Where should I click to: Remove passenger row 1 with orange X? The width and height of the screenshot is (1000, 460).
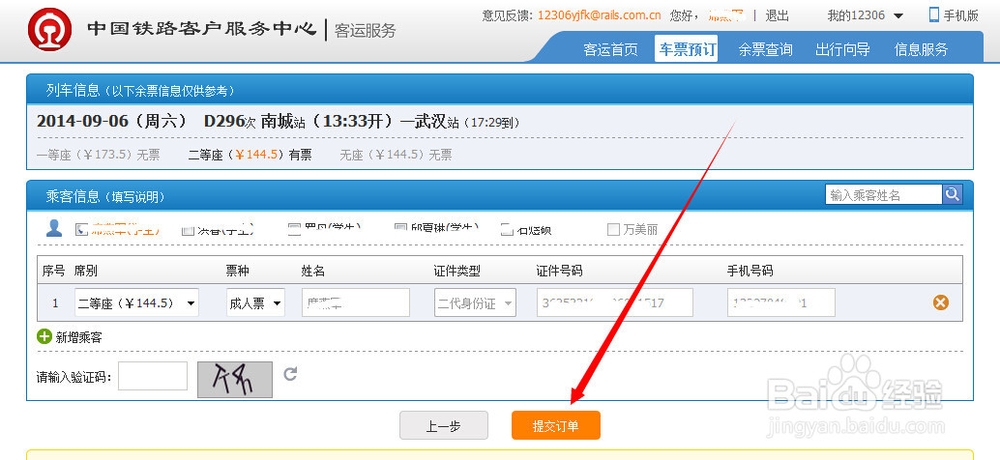click(941, 302)
